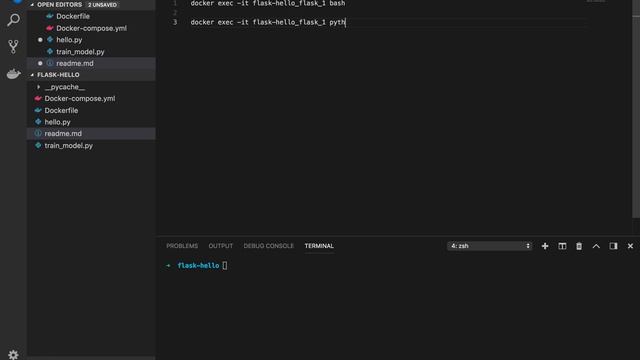Select the Terminal tab
The height and width of the screenshot is (360, 640).
[319, 246]
